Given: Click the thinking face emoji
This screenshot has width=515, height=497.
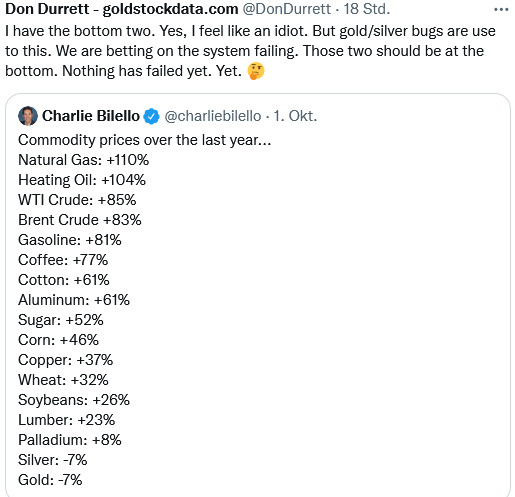Looking at the screenshot, I should click(256, 71).
